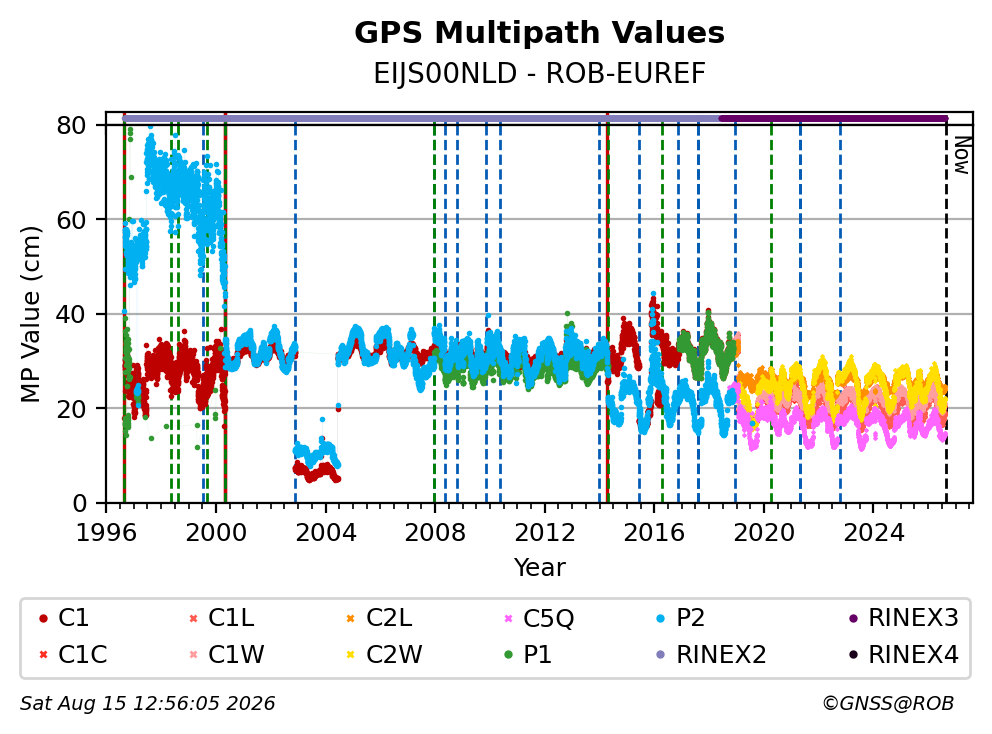Click the 2016 x-axis tick label

point(654,533)
